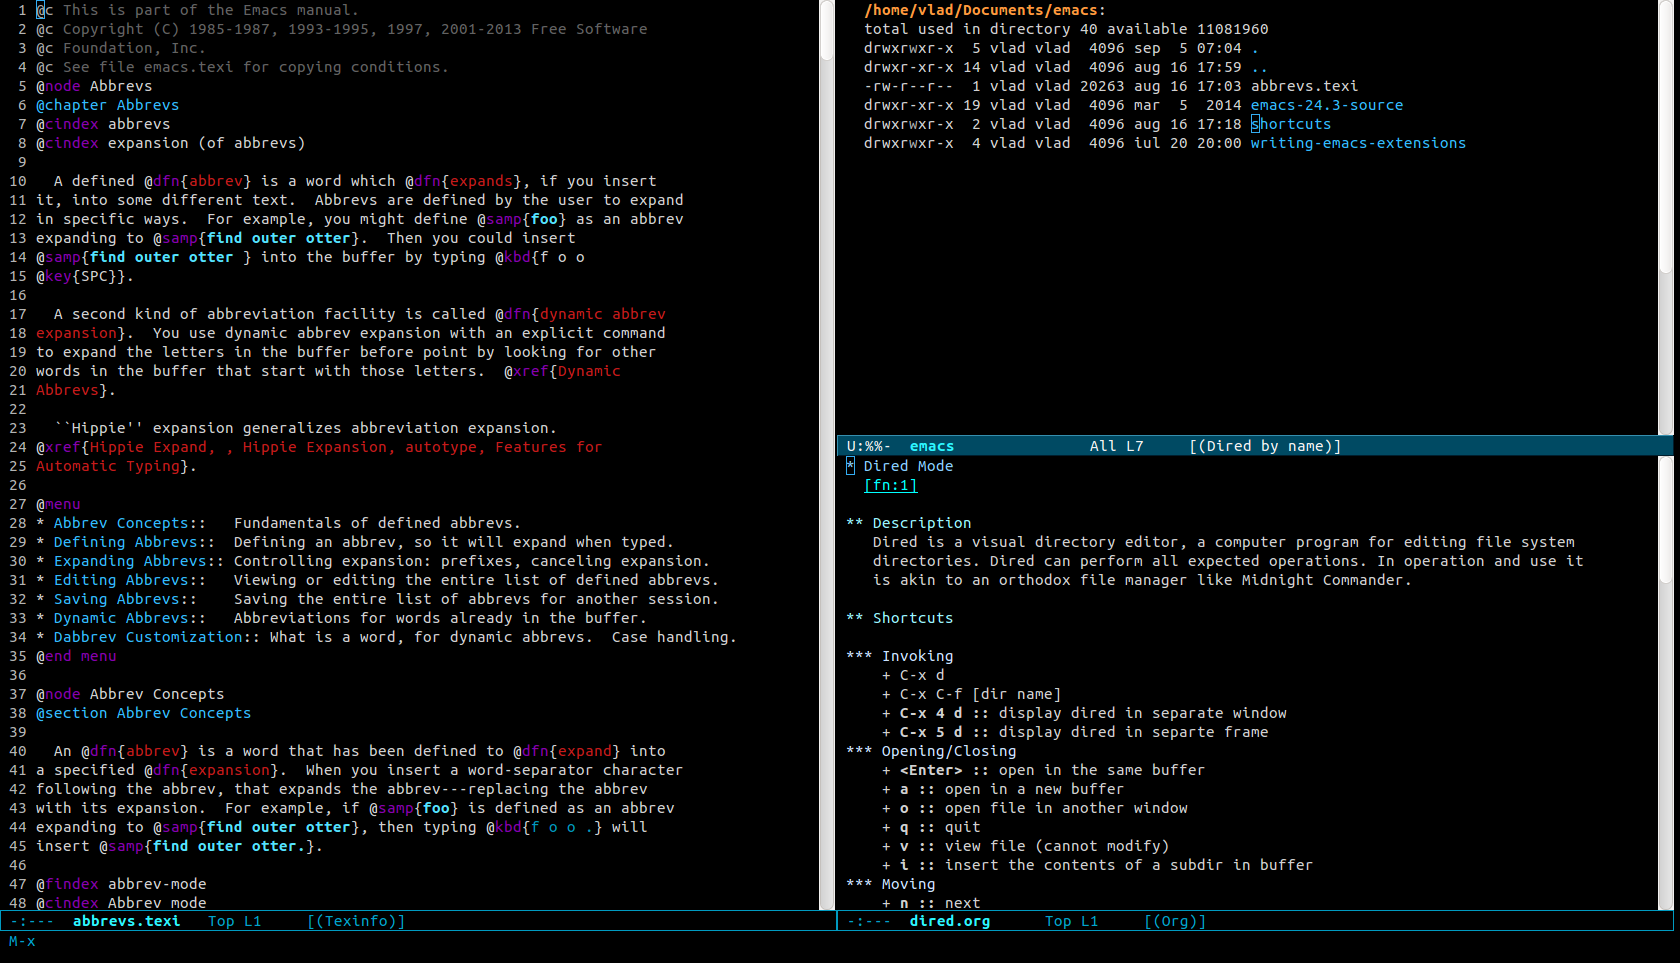Select the 'Dabbrev Customization::' menu entry
Screen dimensions: 1680x963
pyautogui.click(x=156, y=637)
